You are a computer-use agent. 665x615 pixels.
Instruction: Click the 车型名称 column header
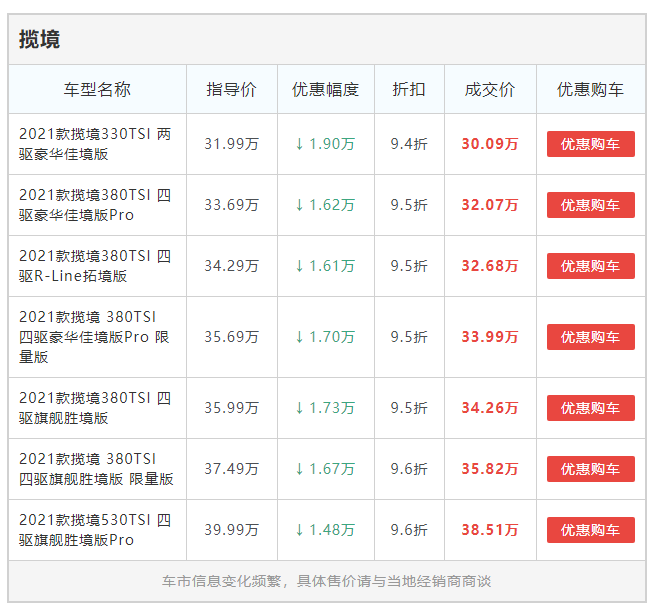97,89
